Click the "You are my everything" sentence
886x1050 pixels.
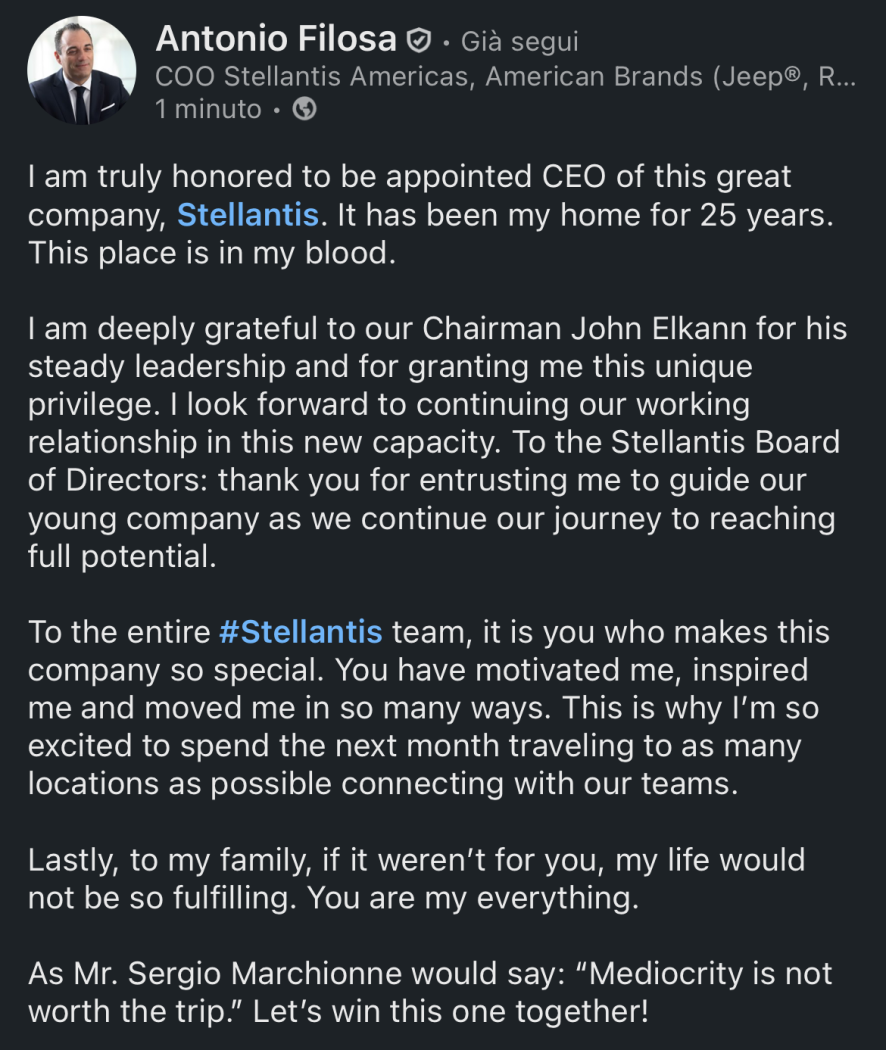(472, 897)
